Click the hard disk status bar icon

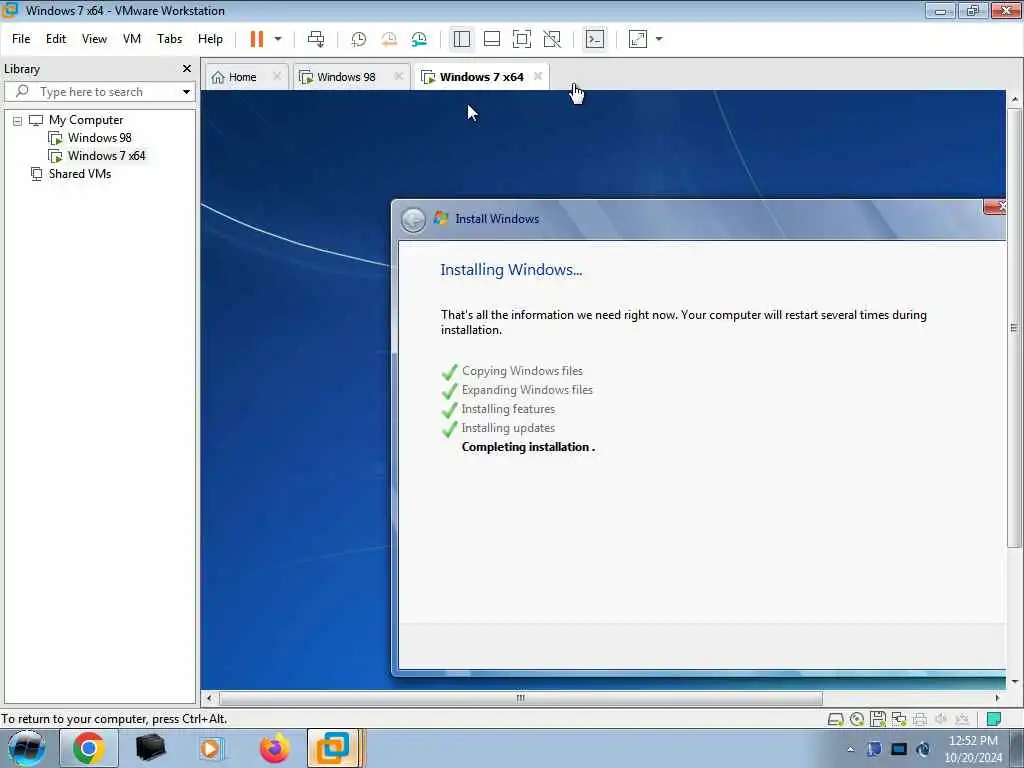tap(835, 720)
